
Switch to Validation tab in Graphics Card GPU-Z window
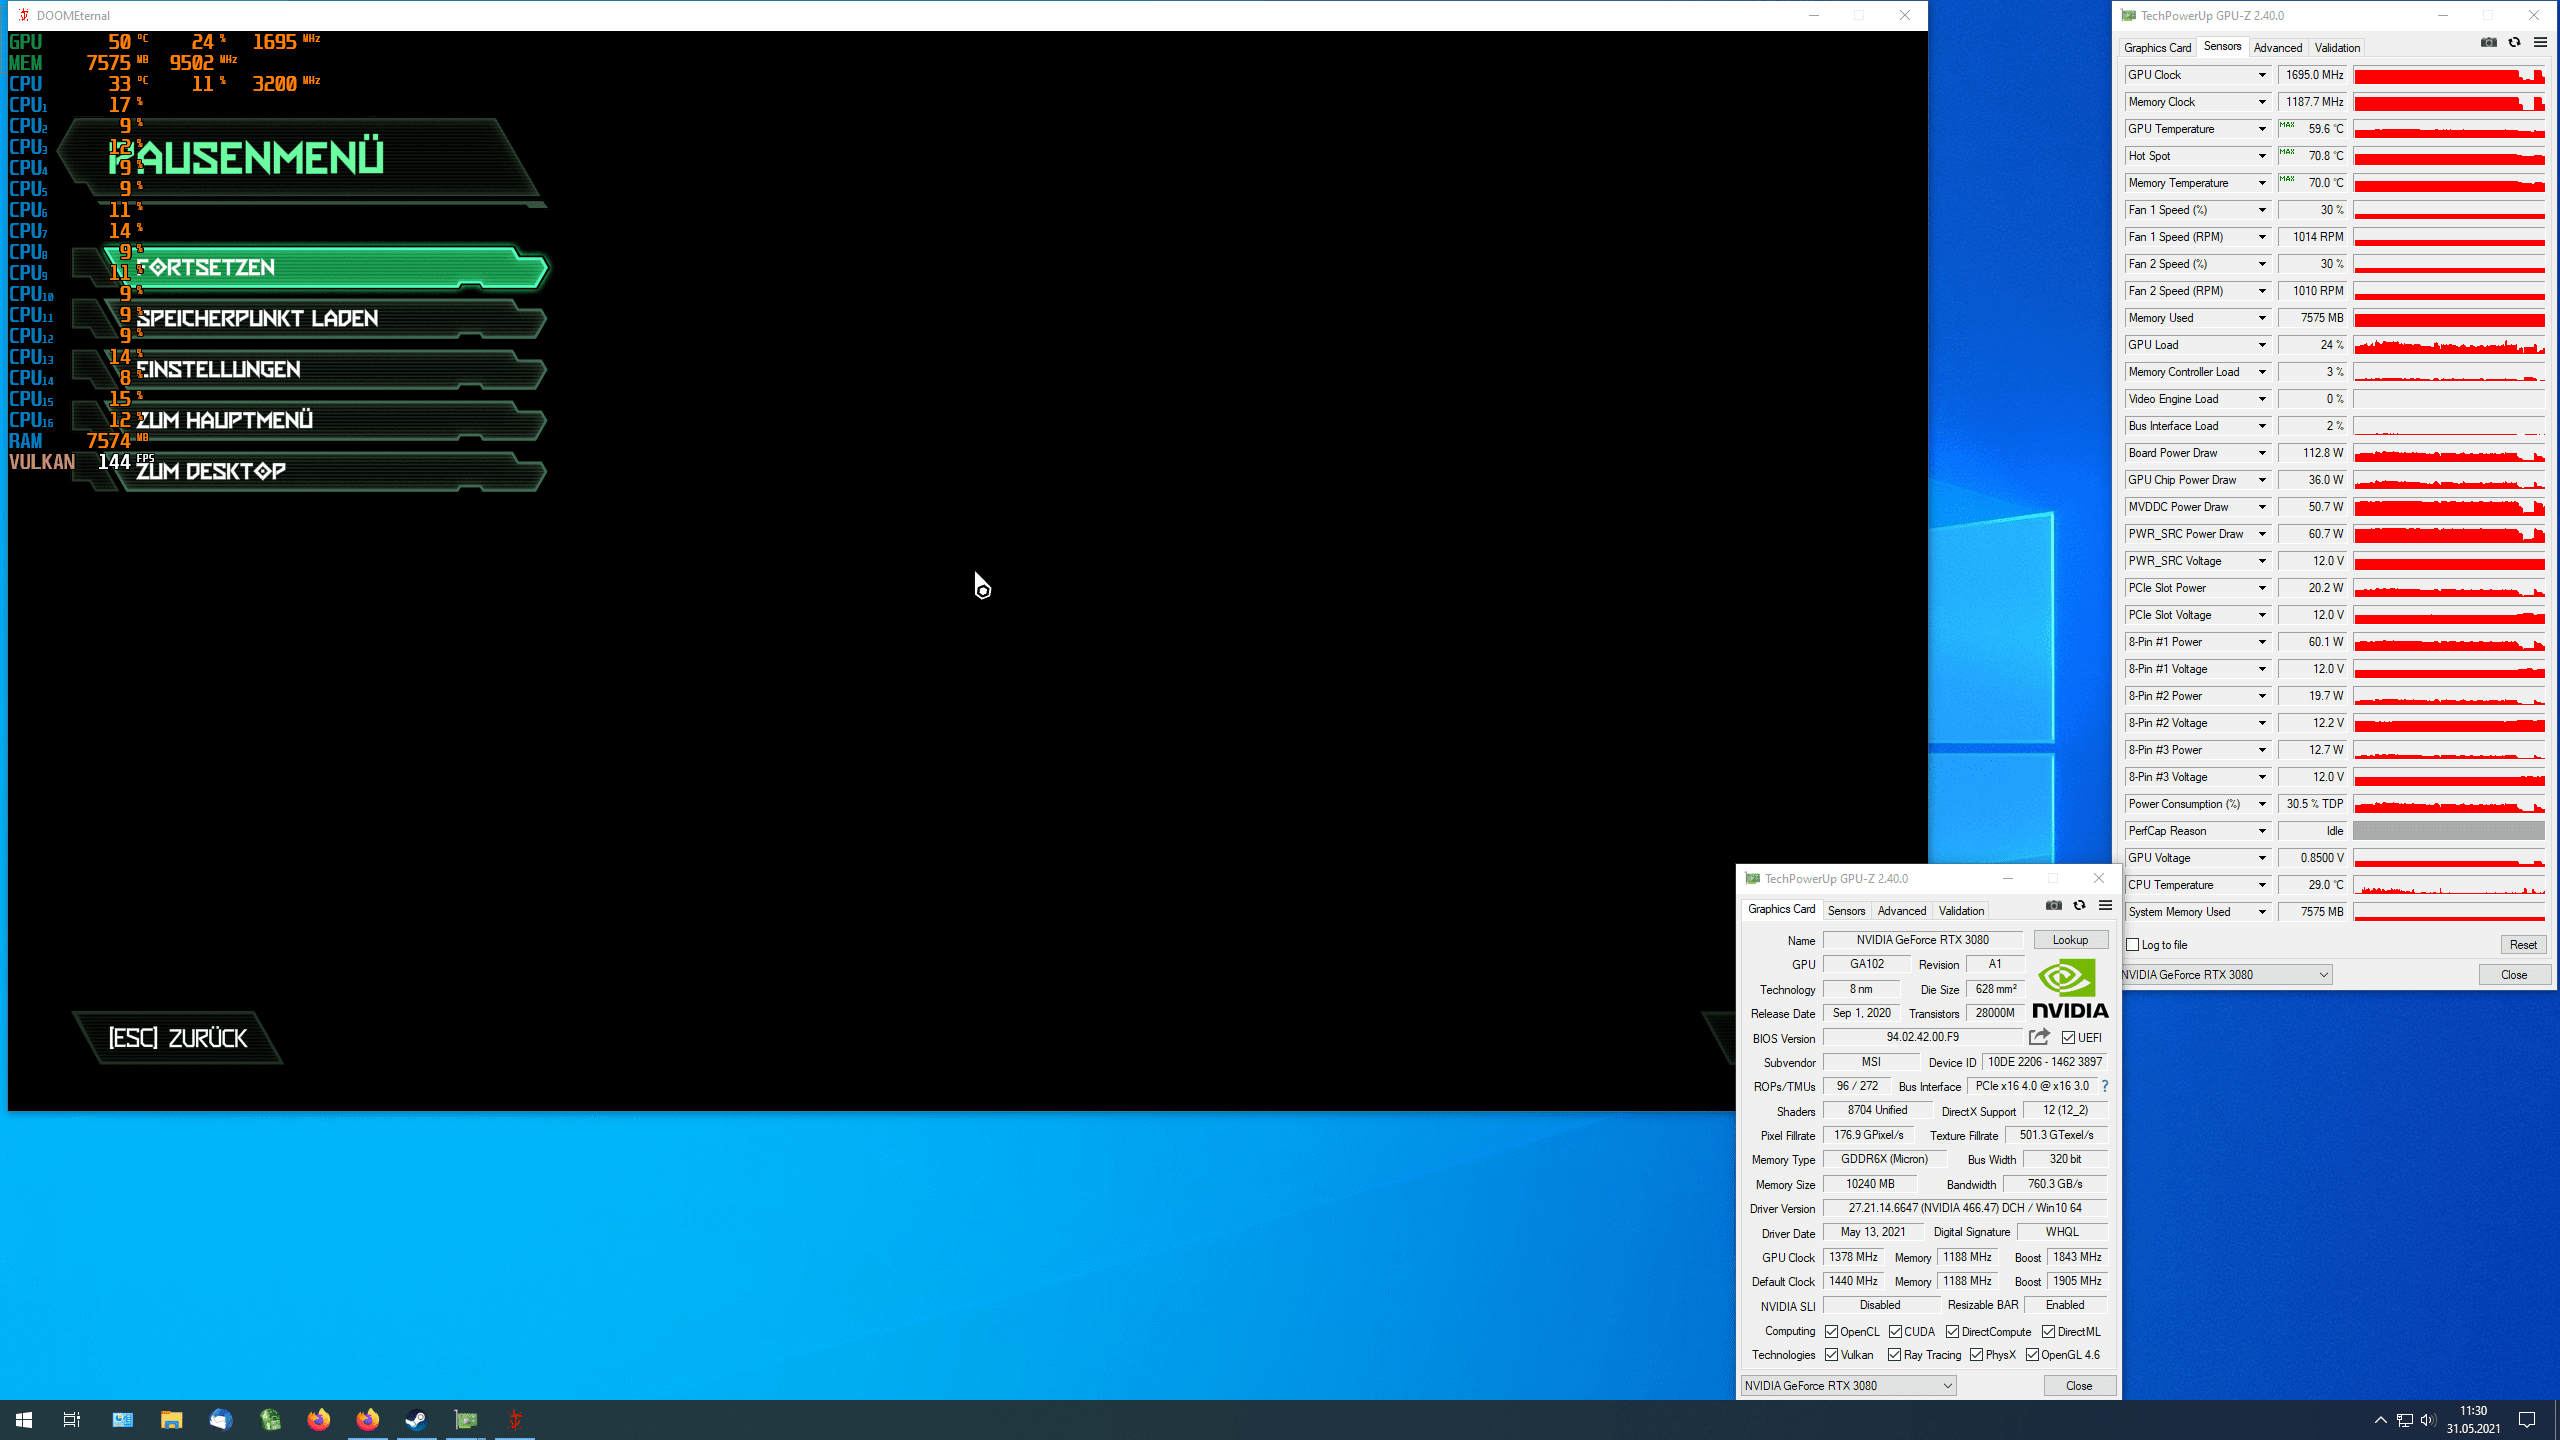(x=1961, y=911)
